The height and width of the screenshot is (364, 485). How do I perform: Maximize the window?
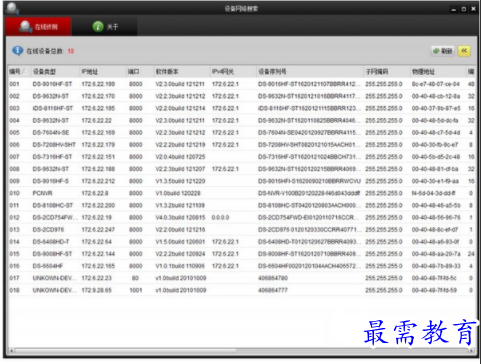[x=463, y=9]
